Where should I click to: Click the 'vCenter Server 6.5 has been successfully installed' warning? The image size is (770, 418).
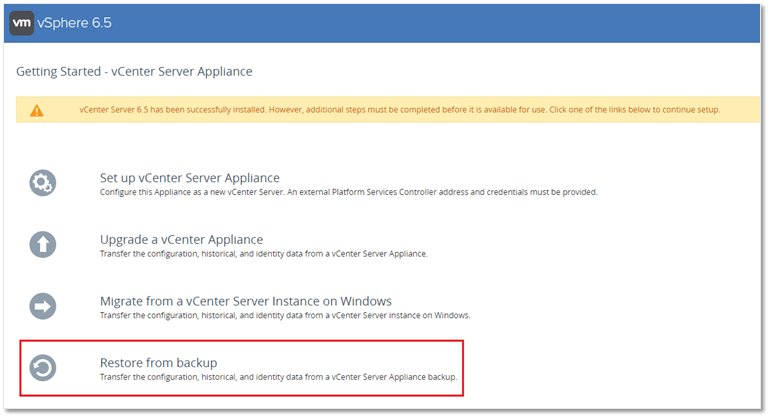point(400,110)
